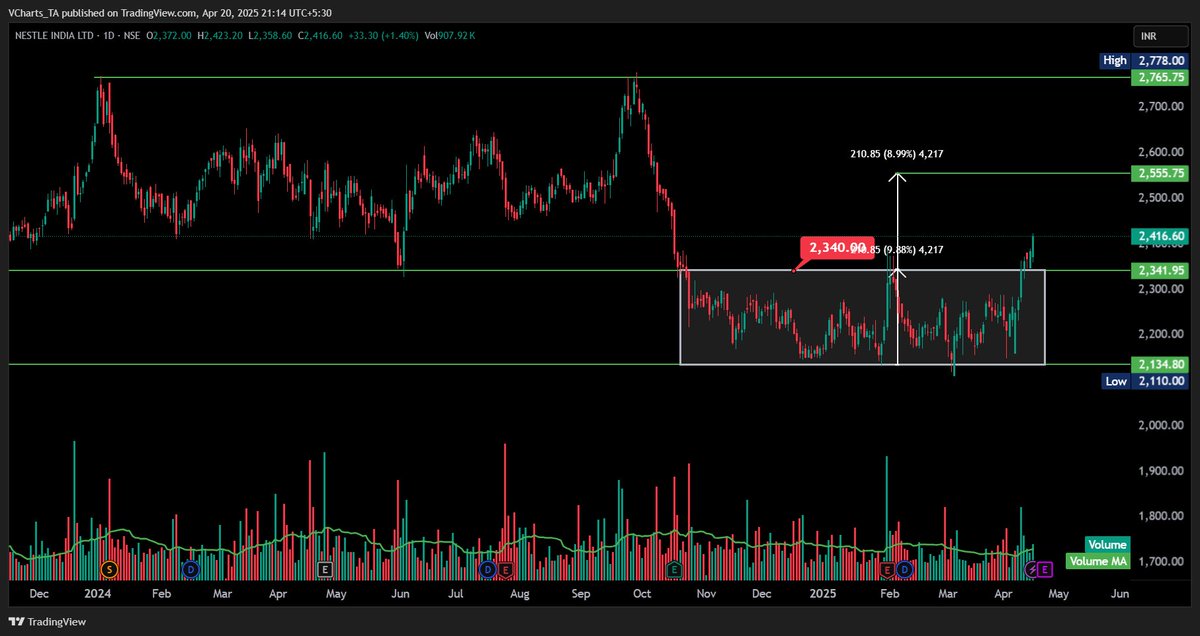The image size is (1200, 636).
Task: Open the dividend marker D near Feb 2025
Action: (x=904, y=569)
